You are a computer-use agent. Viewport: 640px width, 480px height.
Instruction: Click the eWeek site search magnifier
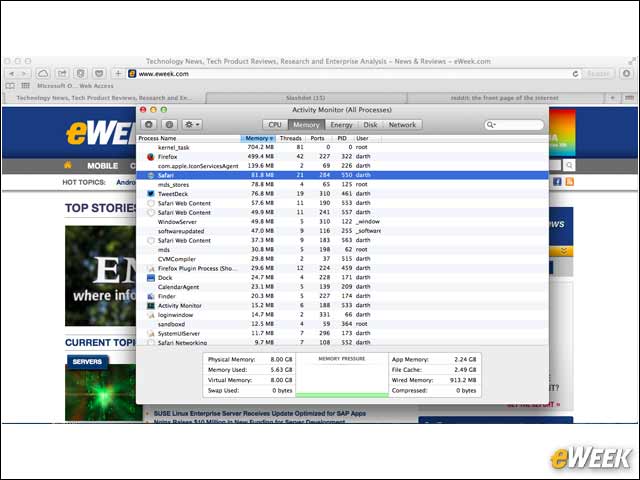pos(569,165)
